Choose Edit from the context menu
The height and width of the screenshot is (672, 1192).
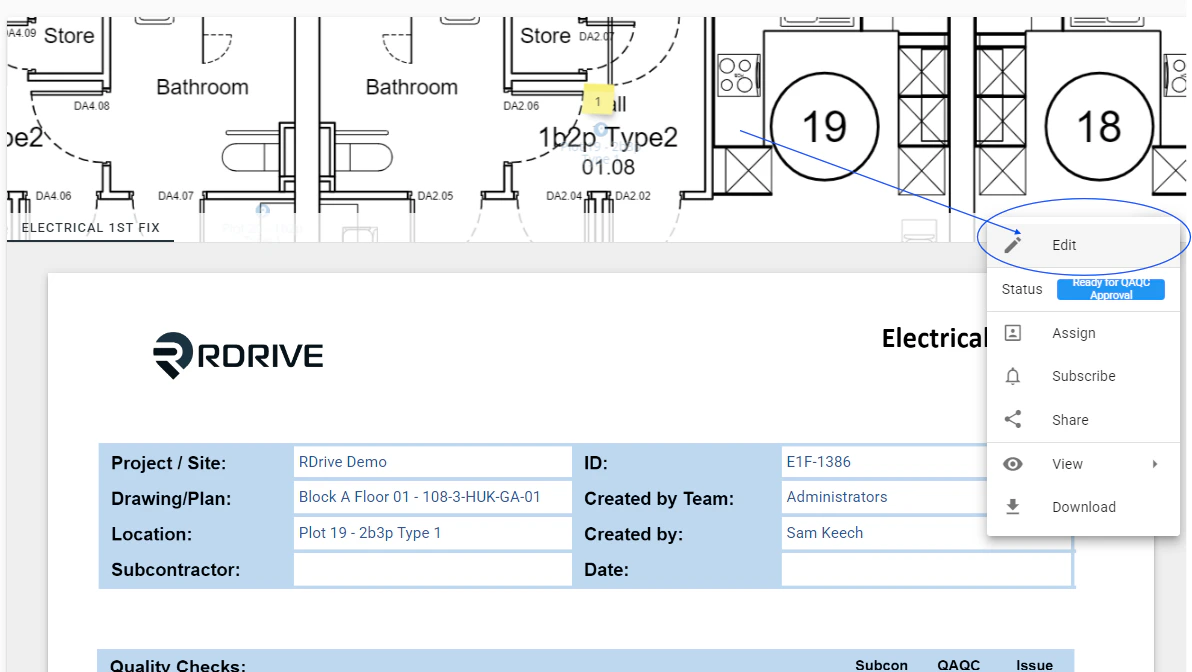pyautogui.click(x=1063, y=245)
